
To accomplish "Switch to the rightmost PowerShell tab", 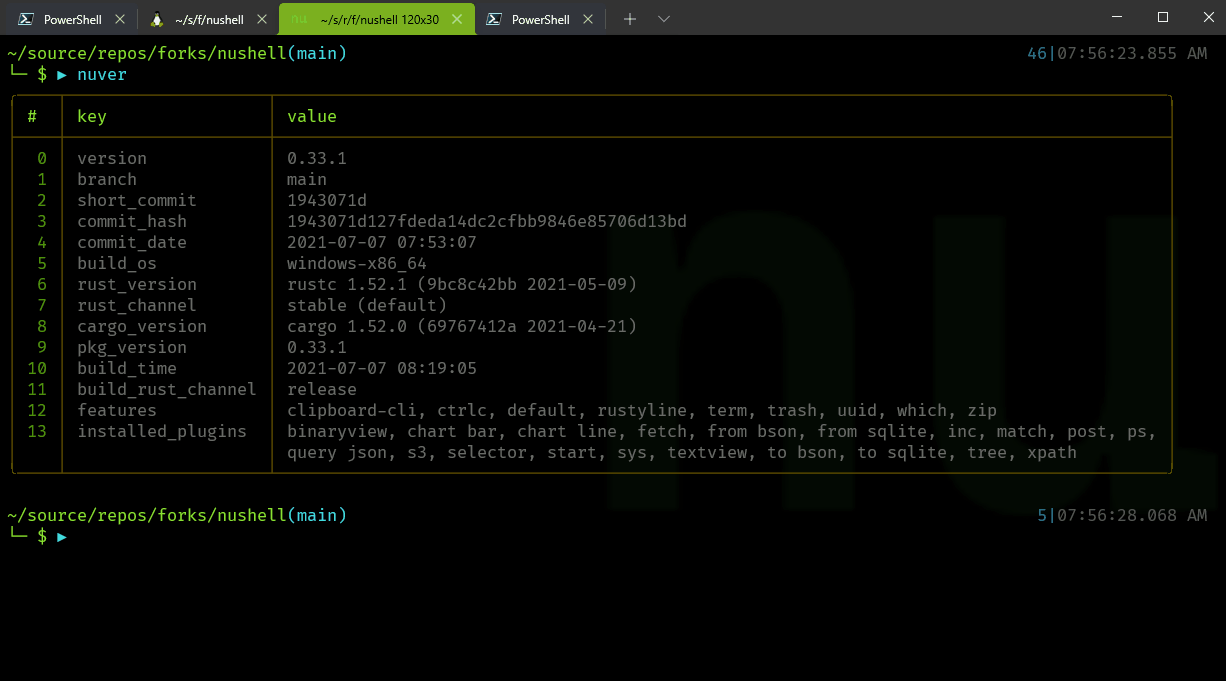I will [x=540, y=17].
